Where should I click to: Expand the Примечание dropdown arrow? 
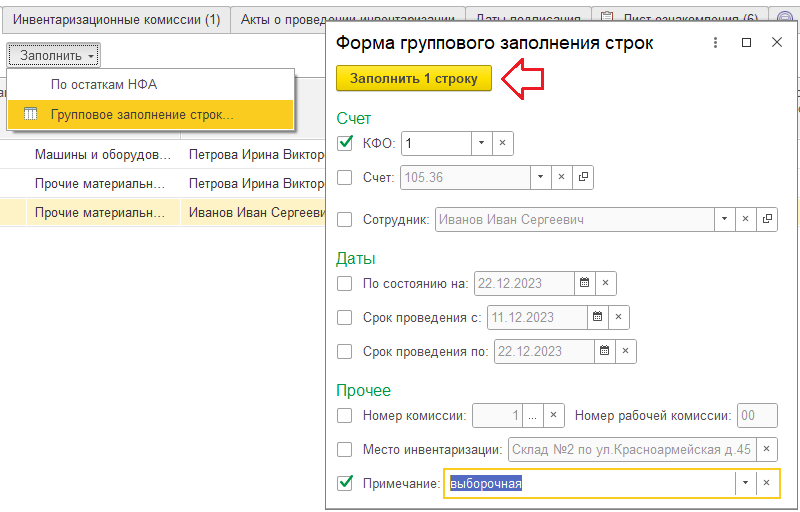coord(745,483)
